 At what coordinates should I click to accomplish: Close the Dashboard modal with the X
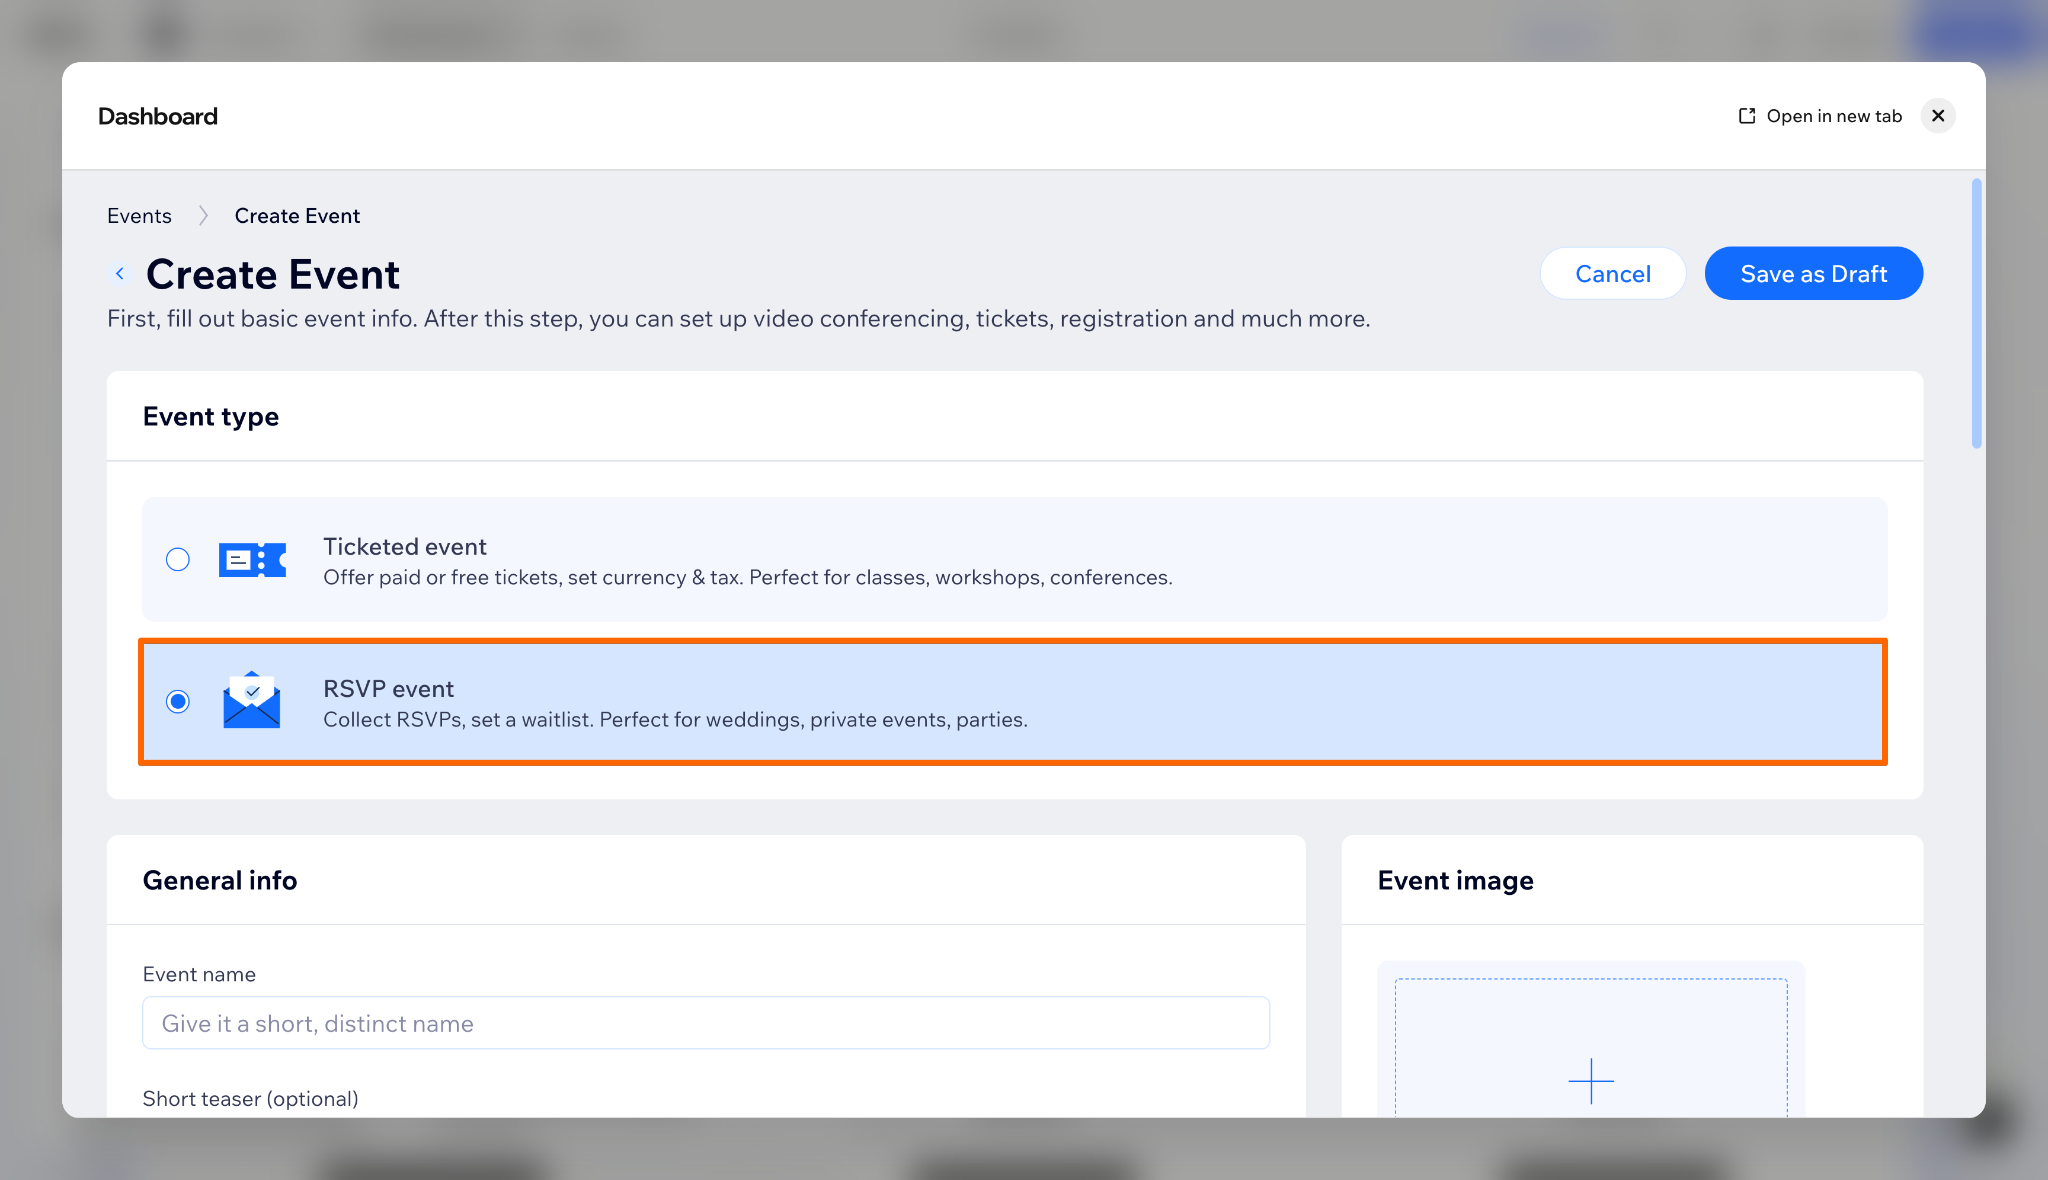tap(1938, 116)
